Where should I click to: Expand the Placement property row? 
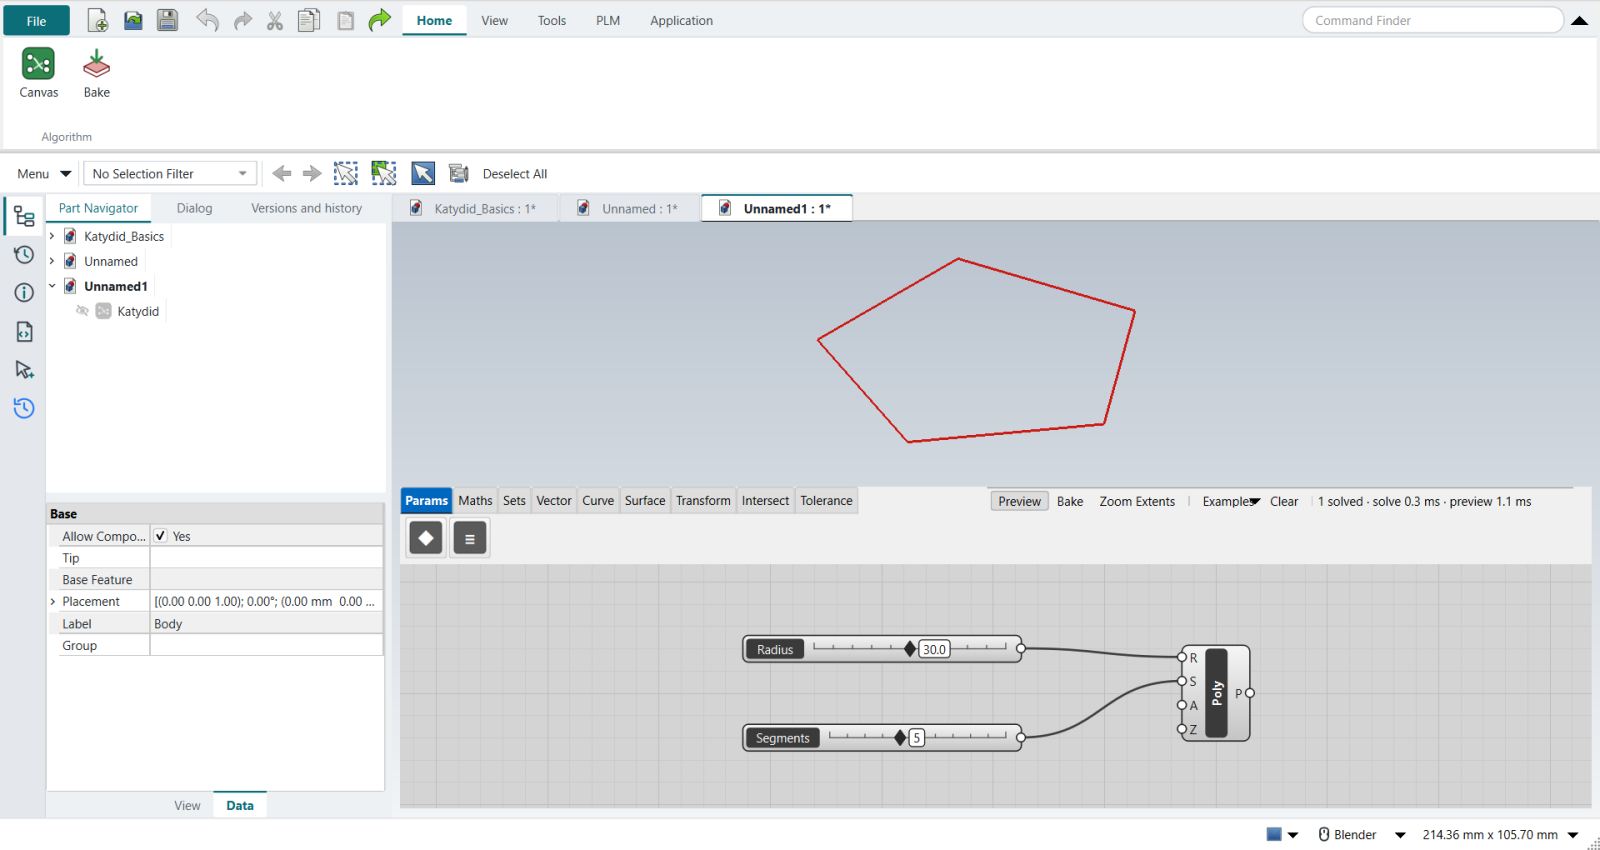click(53, 602)
